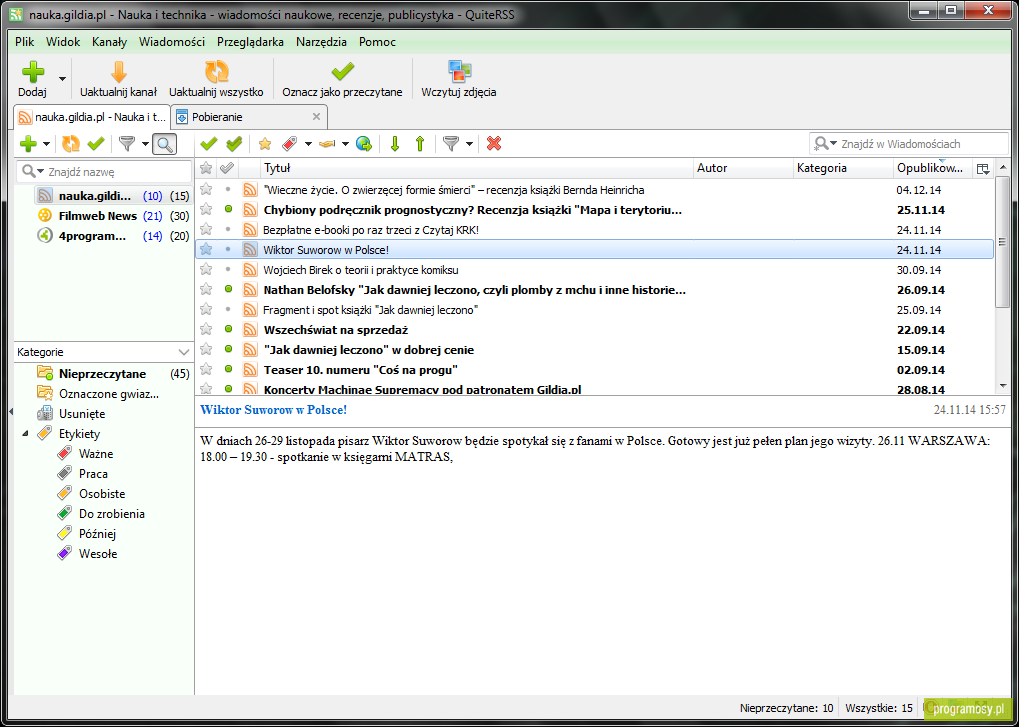Open the feed filter funnel dropdown arrow
Screen dimensions: 1019x727
pos(145,144)
